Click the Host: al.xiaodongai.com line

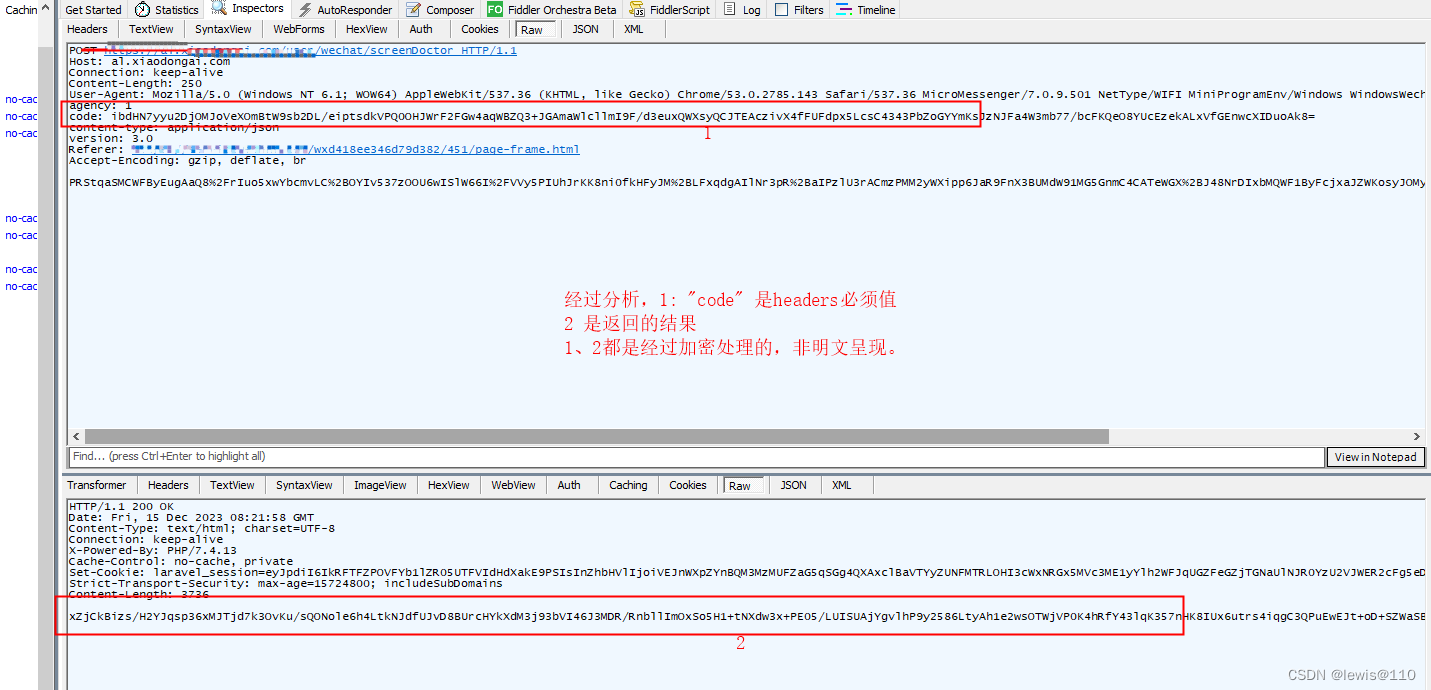[149, 61]
